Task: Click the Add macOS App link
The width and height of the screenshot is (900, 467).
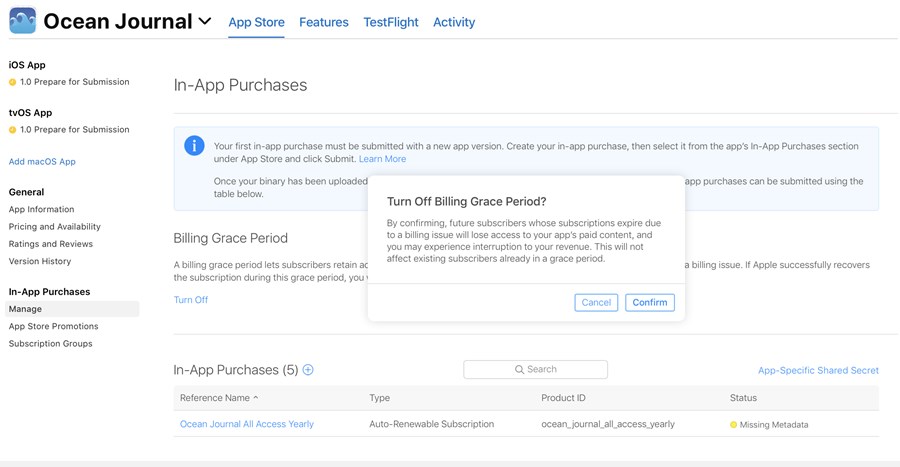Action: (42, 162)
